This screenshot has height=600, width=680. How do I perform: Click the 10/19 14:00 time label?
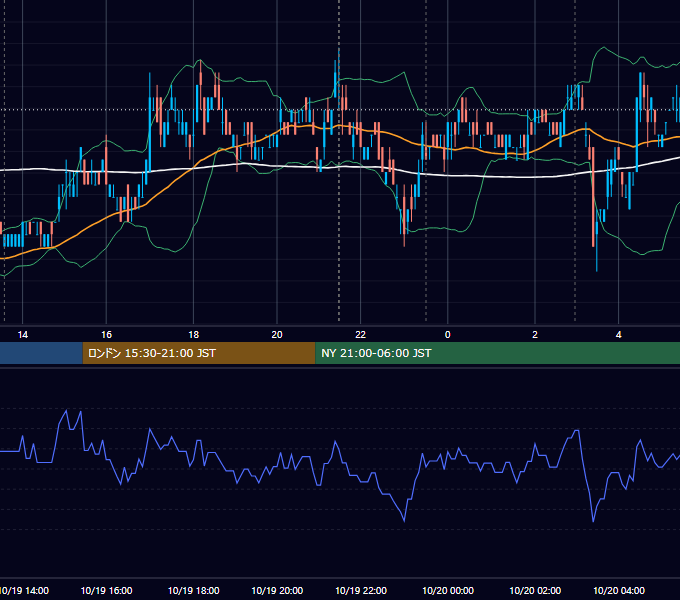(24, 590)
